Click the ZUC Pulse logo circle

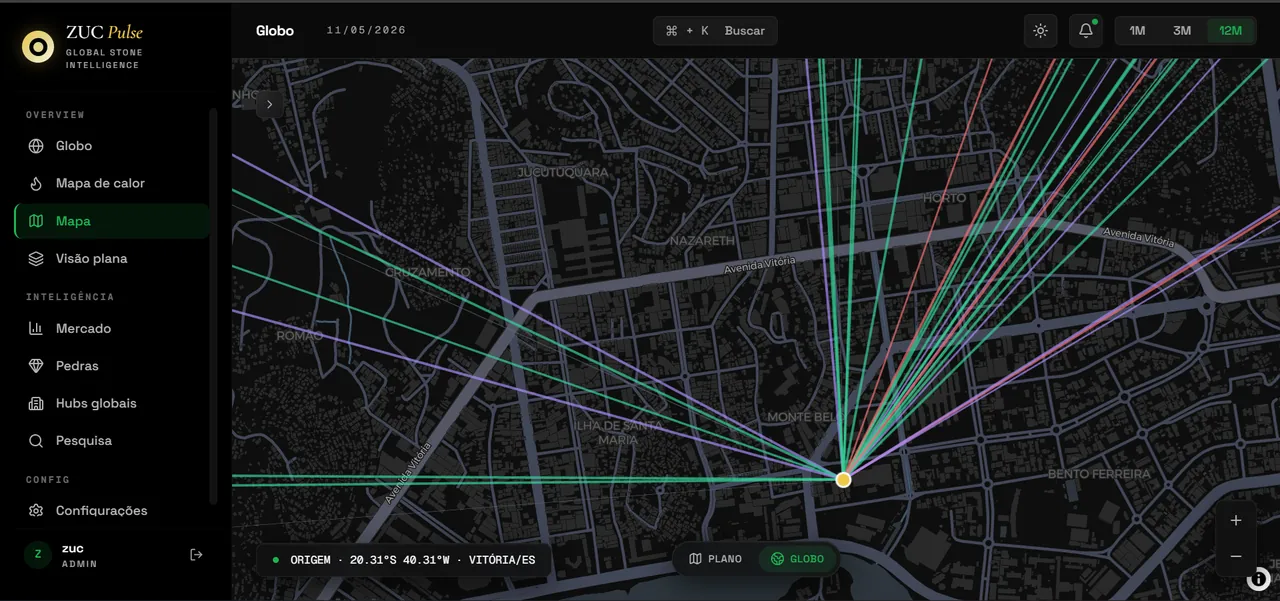[38, 46]
